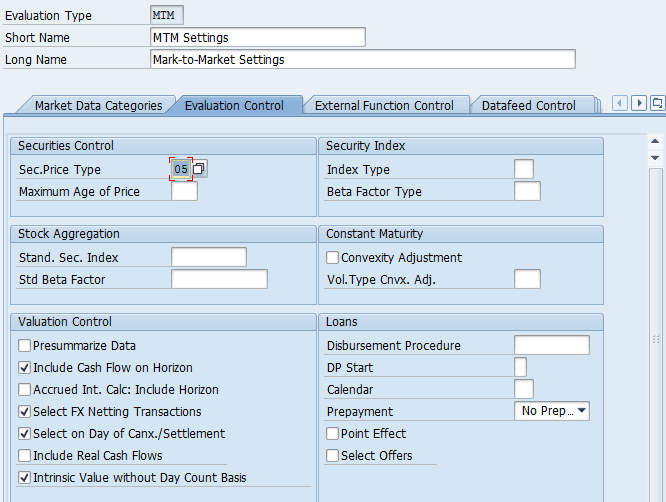Open the External Function Control tab
The image size is (666, 502).
coord(384,105)
